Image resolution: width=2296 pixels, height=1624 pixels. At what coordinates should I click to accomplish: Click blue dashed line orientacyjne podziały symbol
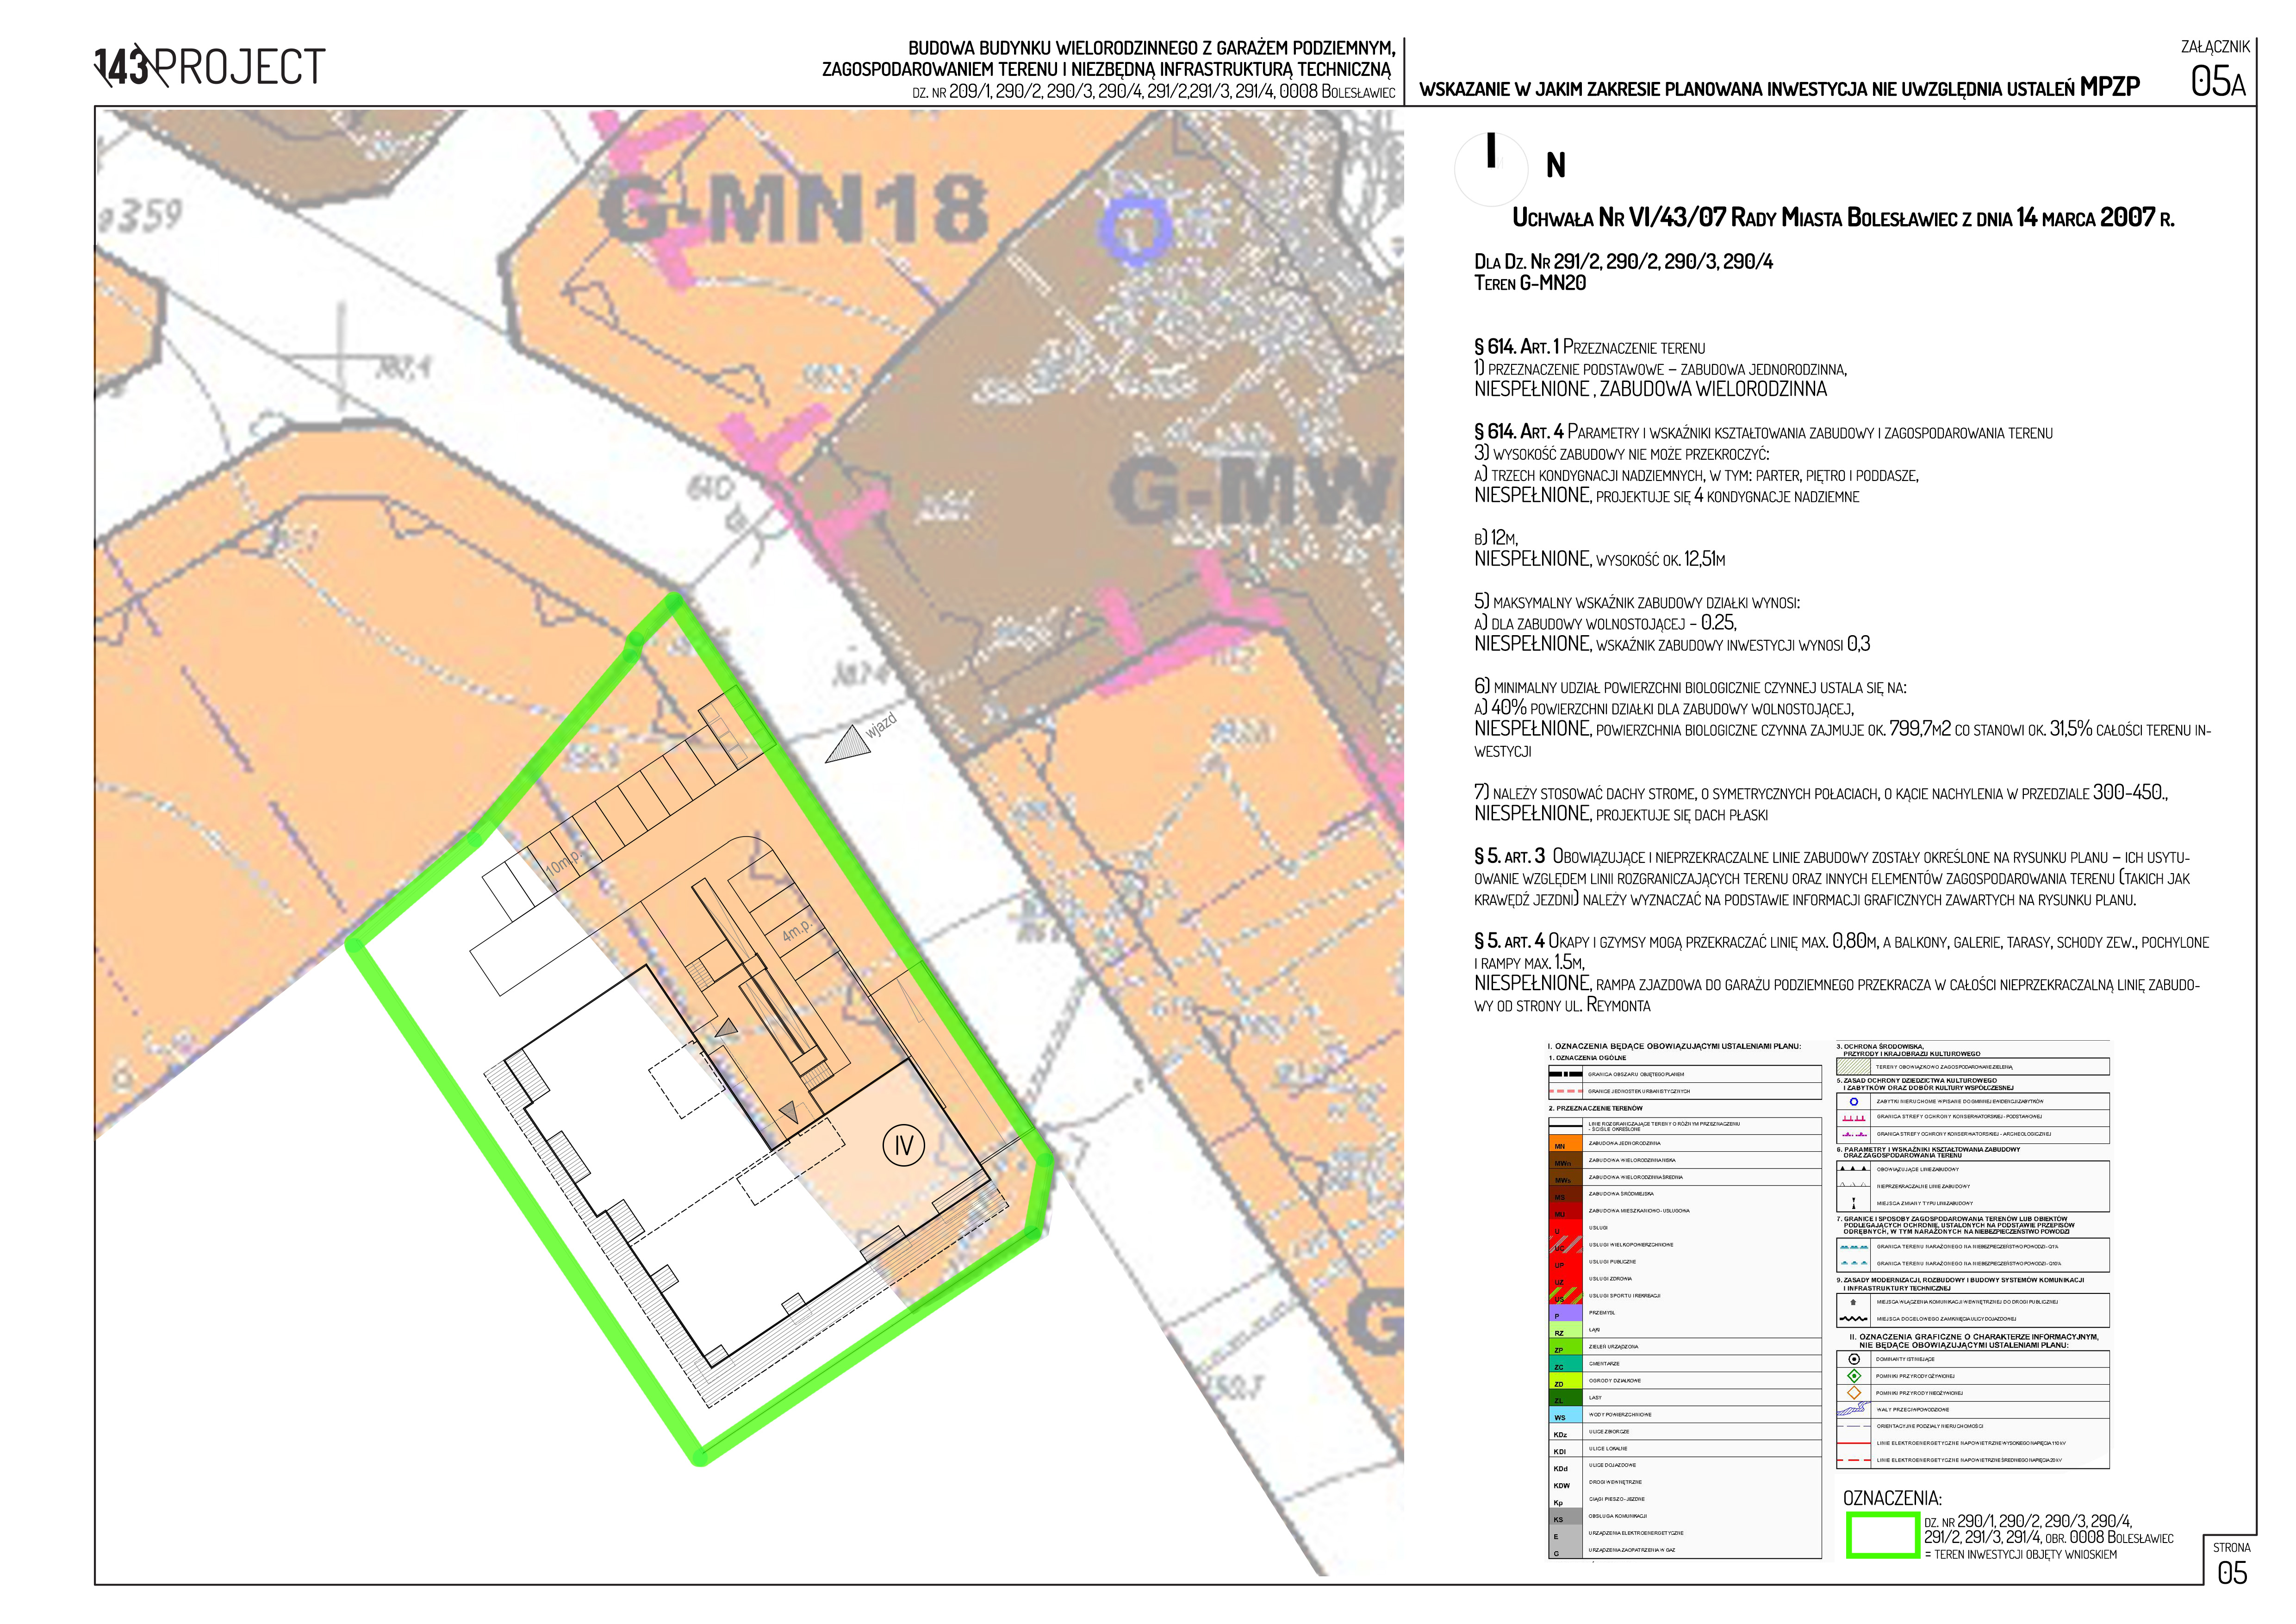[x=1854, y=1426]
